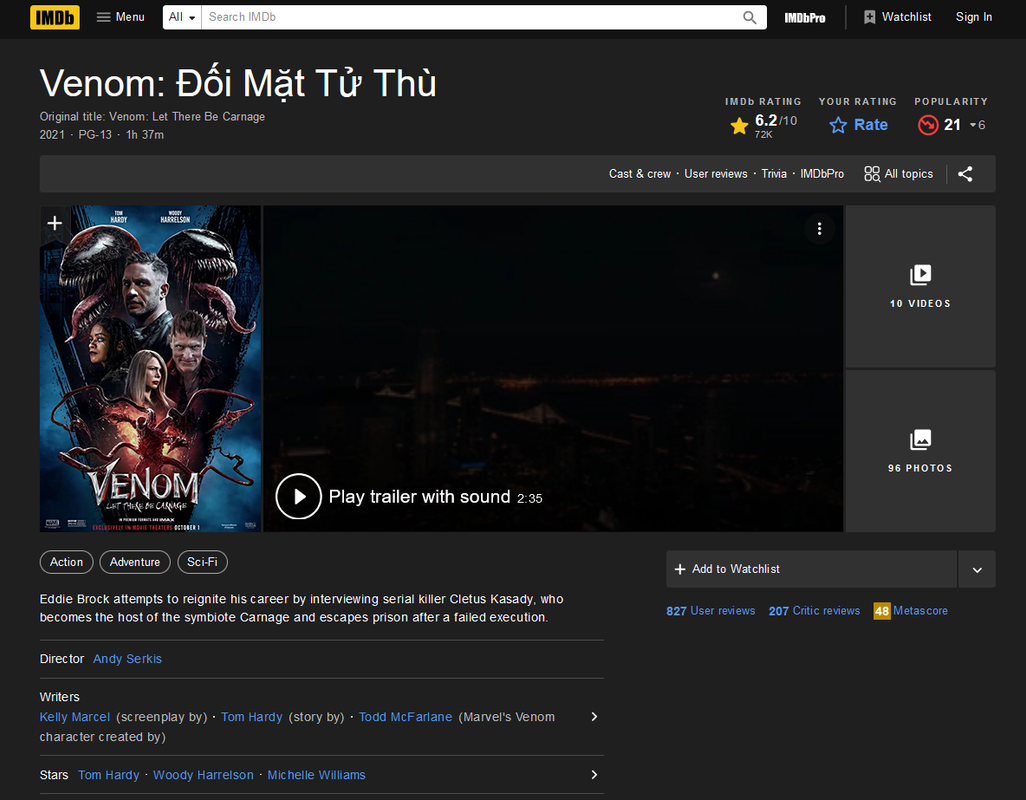Viewport: 1026px width, 800px height.
Task: Open writer Kelly Marcel page
Action: [x=75, y=717]
